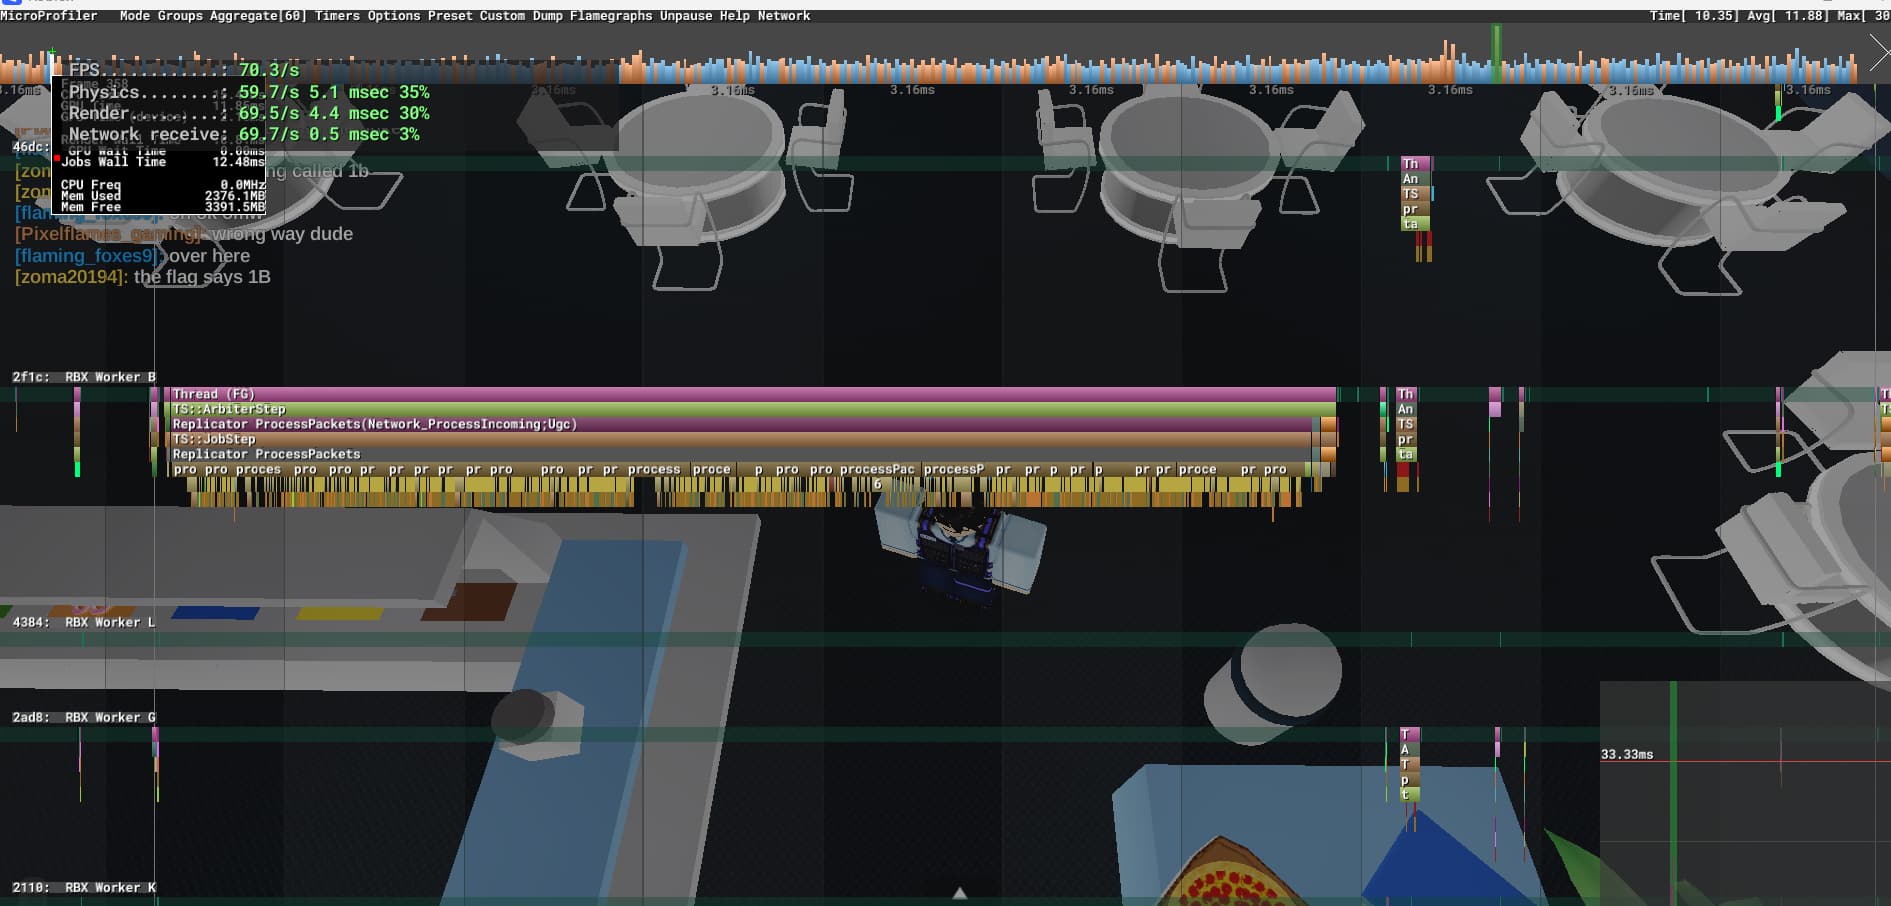This screenshot has height=906, width=1891.
Task: Expand the Options menu
Action: [x=394, y=16]
